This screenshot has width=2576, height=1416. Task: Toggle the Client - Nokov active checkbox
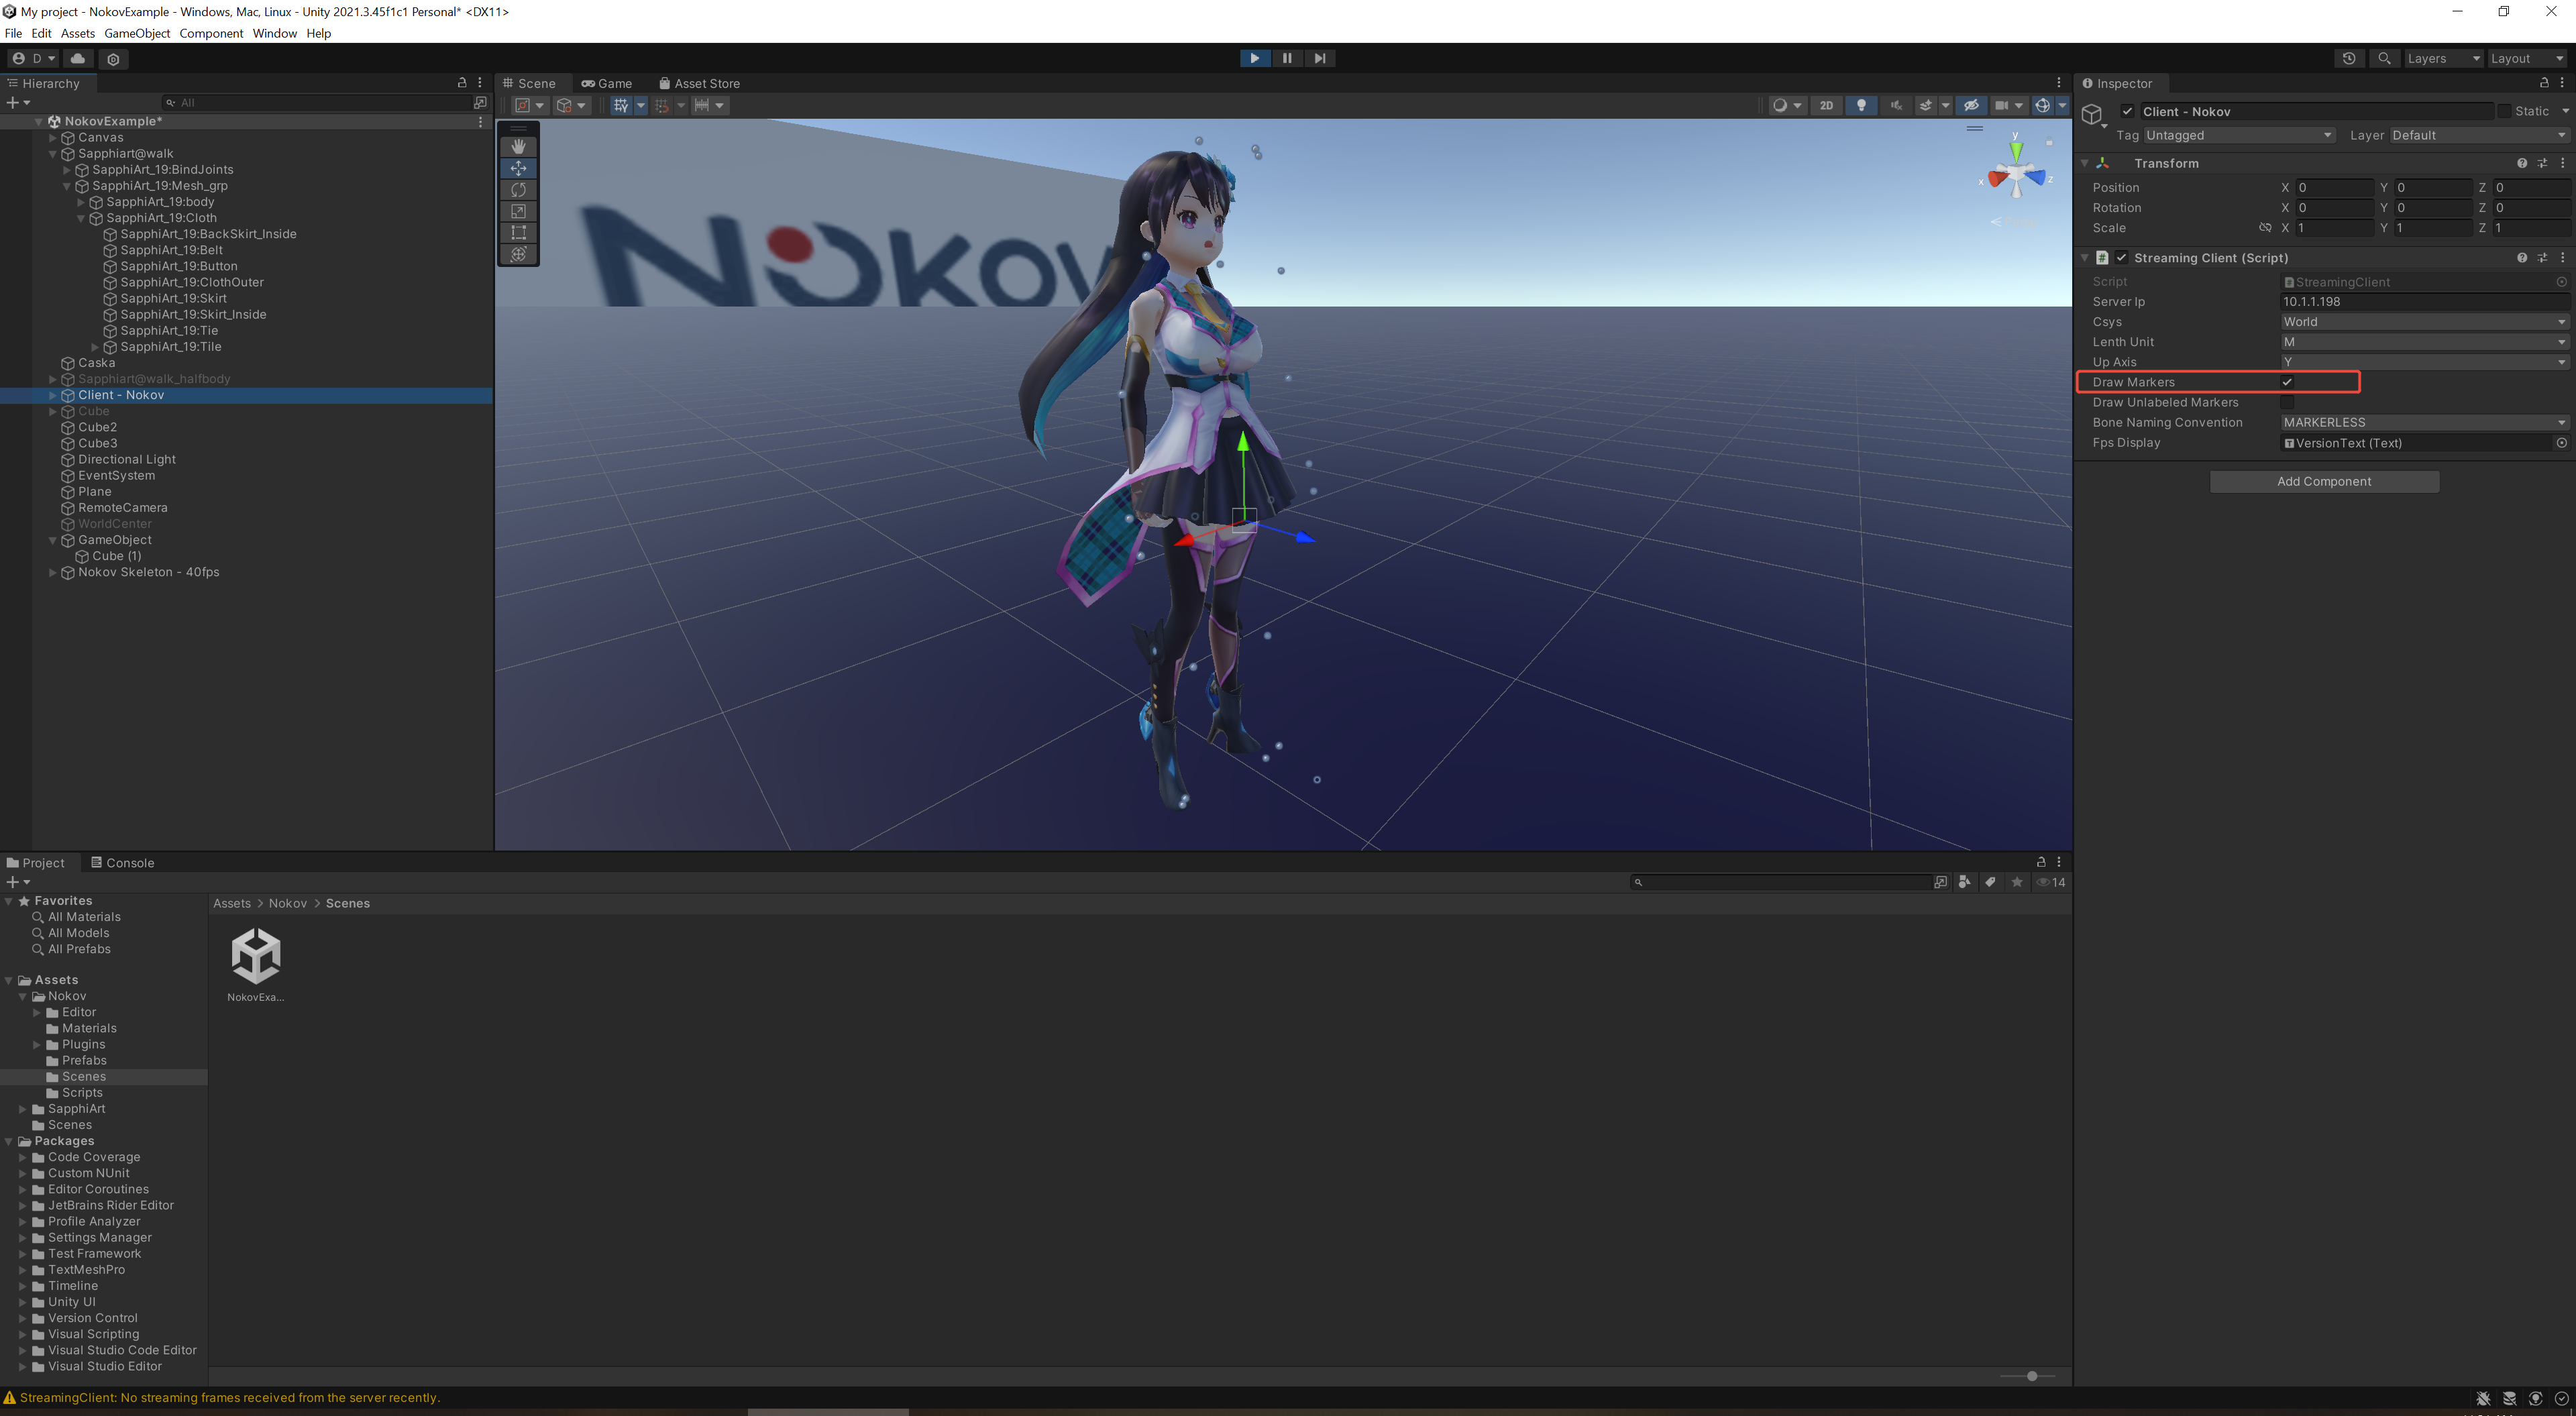[2127, 112]
